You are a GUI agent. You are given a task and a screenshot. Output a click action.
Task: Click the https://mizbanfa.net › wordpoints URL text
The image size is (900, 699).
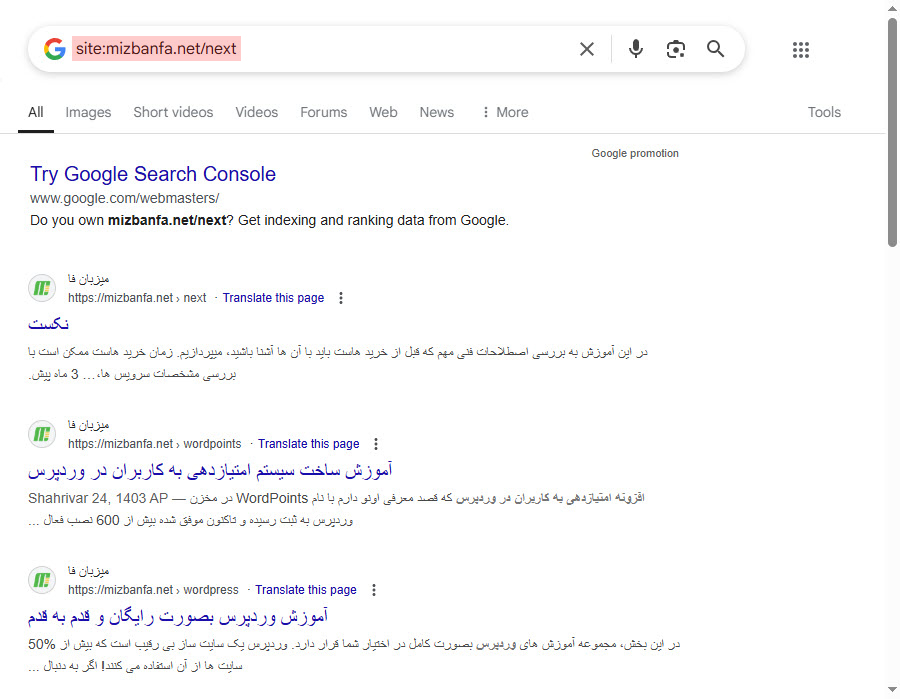(x=154, y=444)
